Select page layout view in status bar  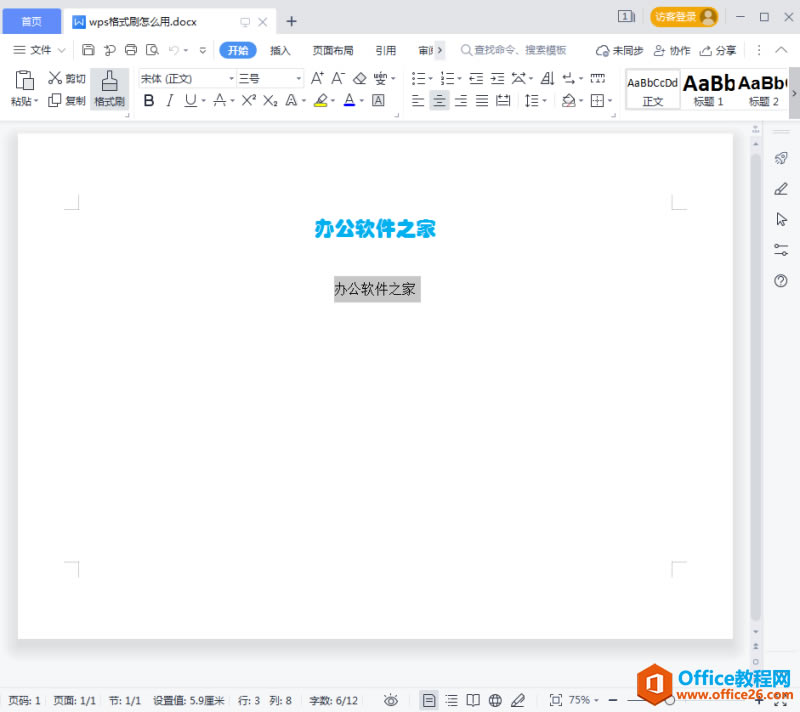429,700
